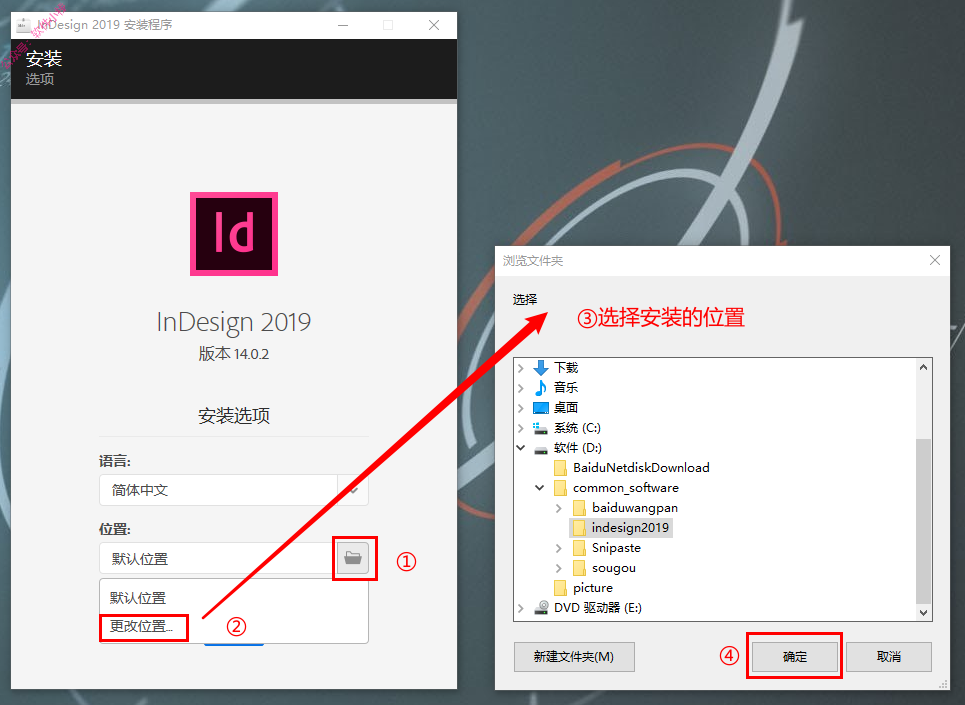Choose 默认位置 from the location menu
This screenshot has height=705, width=965.
tap(138, 597)
